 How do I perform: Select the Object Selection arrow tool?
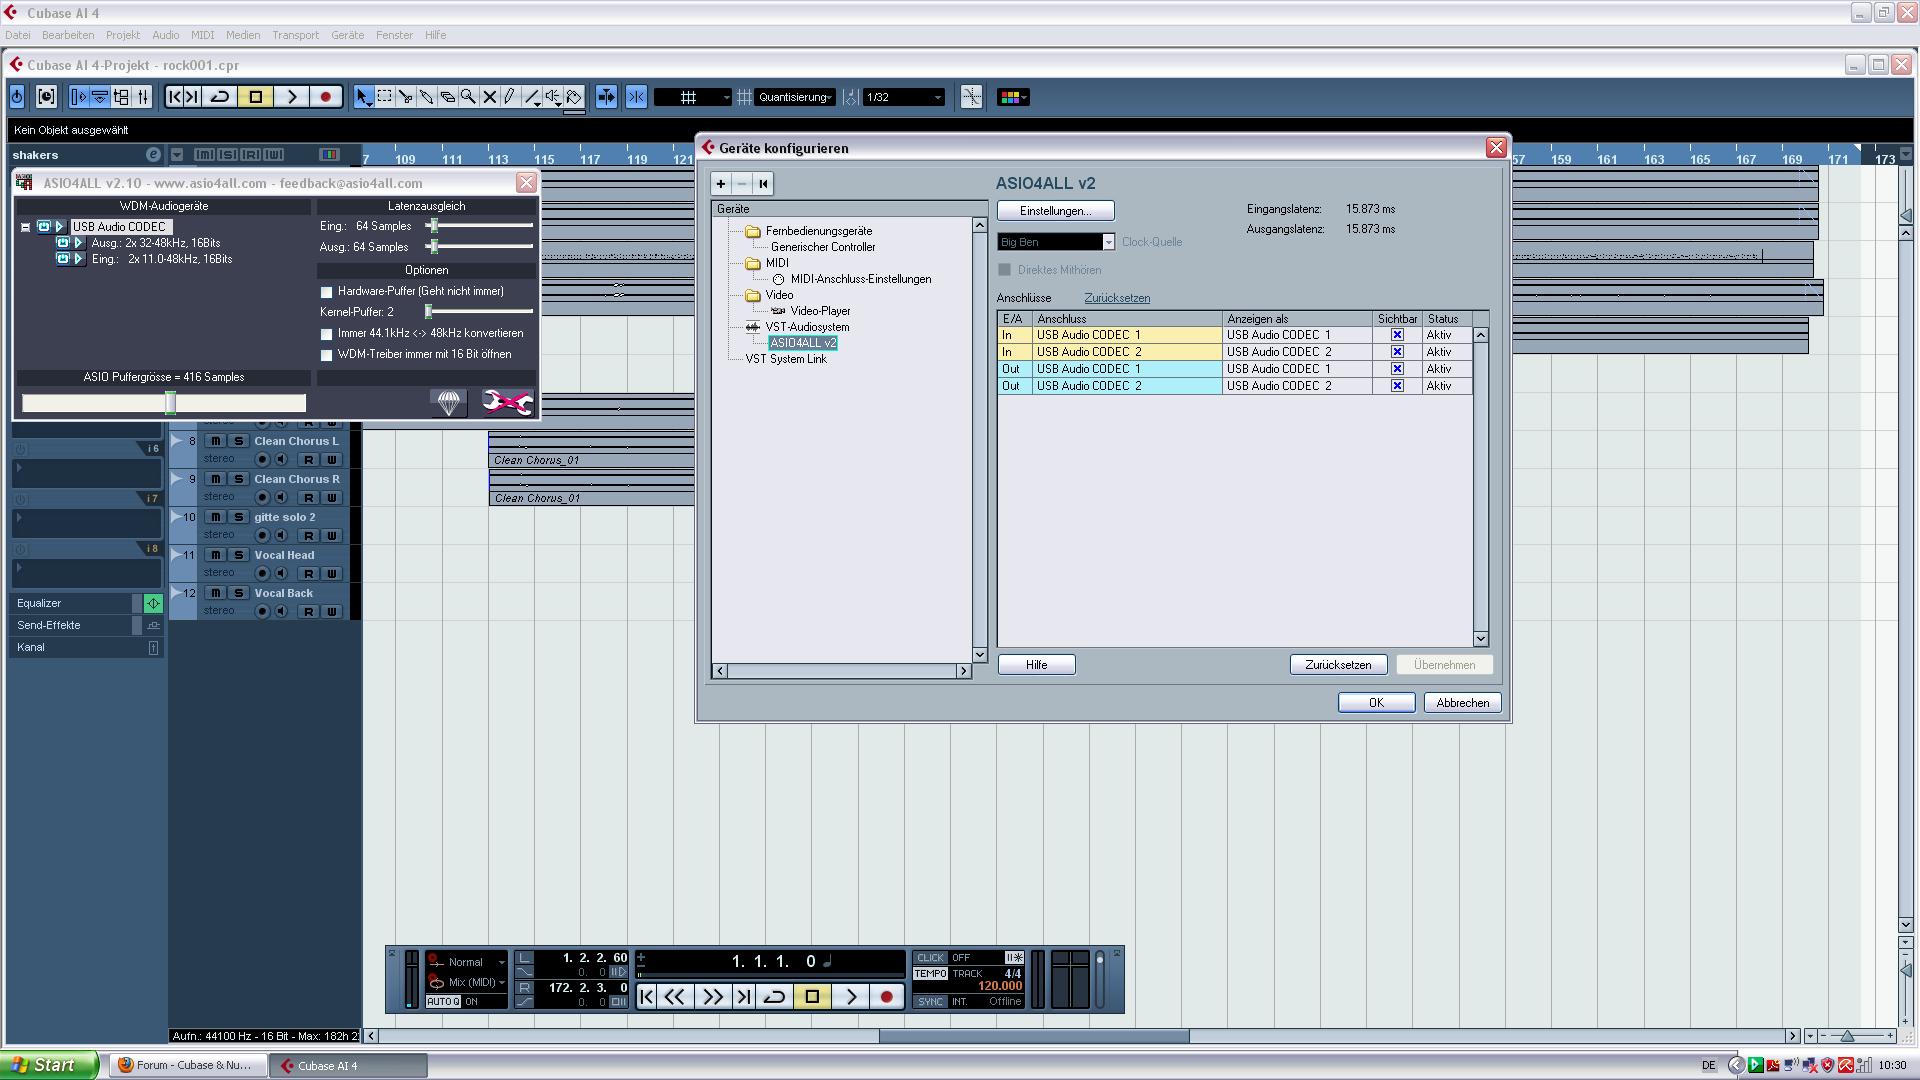click(363, 97)
